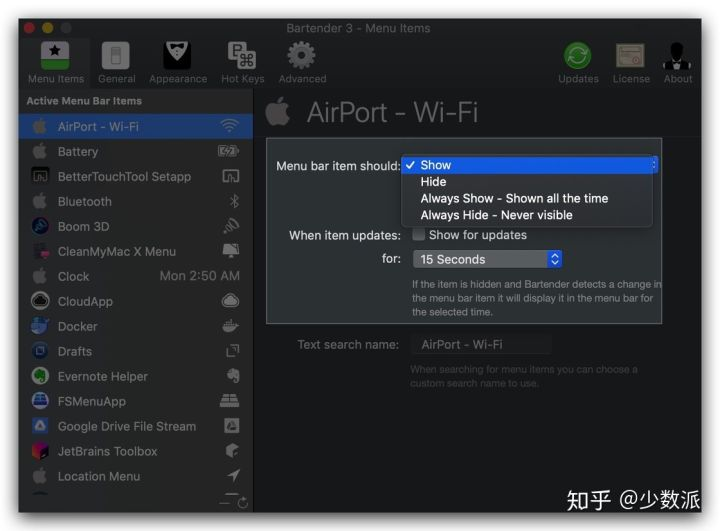Select CloudApp in the list
Screen dimensions: 720x531
tap(136, 301)
